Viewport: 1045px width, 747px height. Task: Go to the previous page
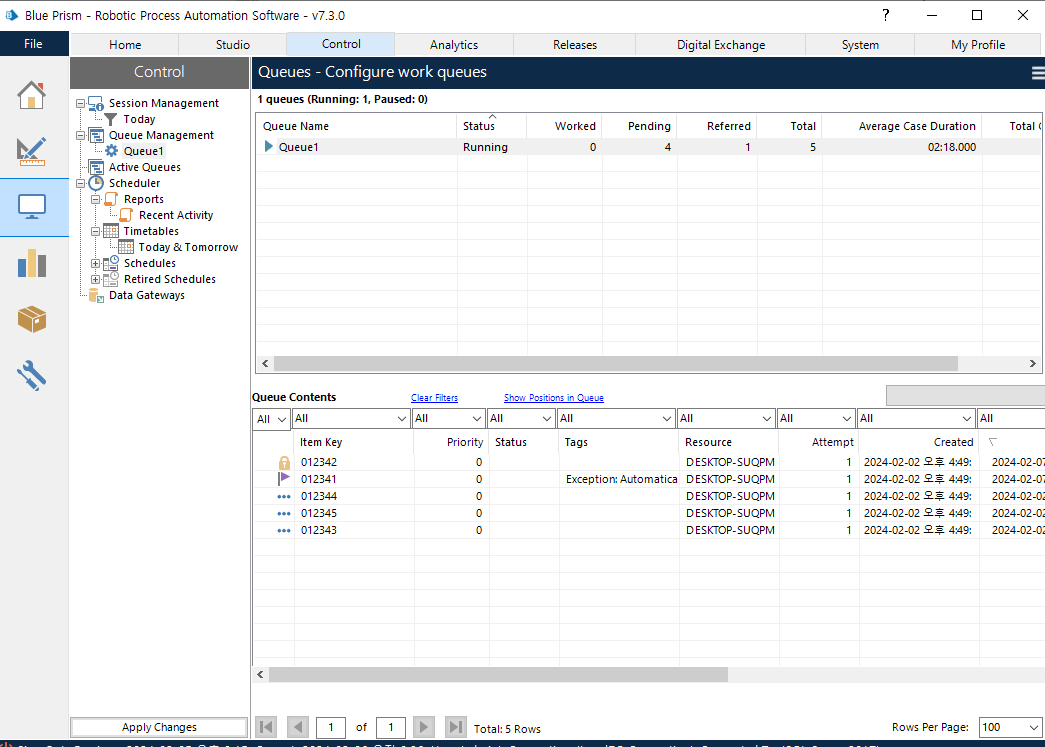pyautogui.click(x=298, y=727)
